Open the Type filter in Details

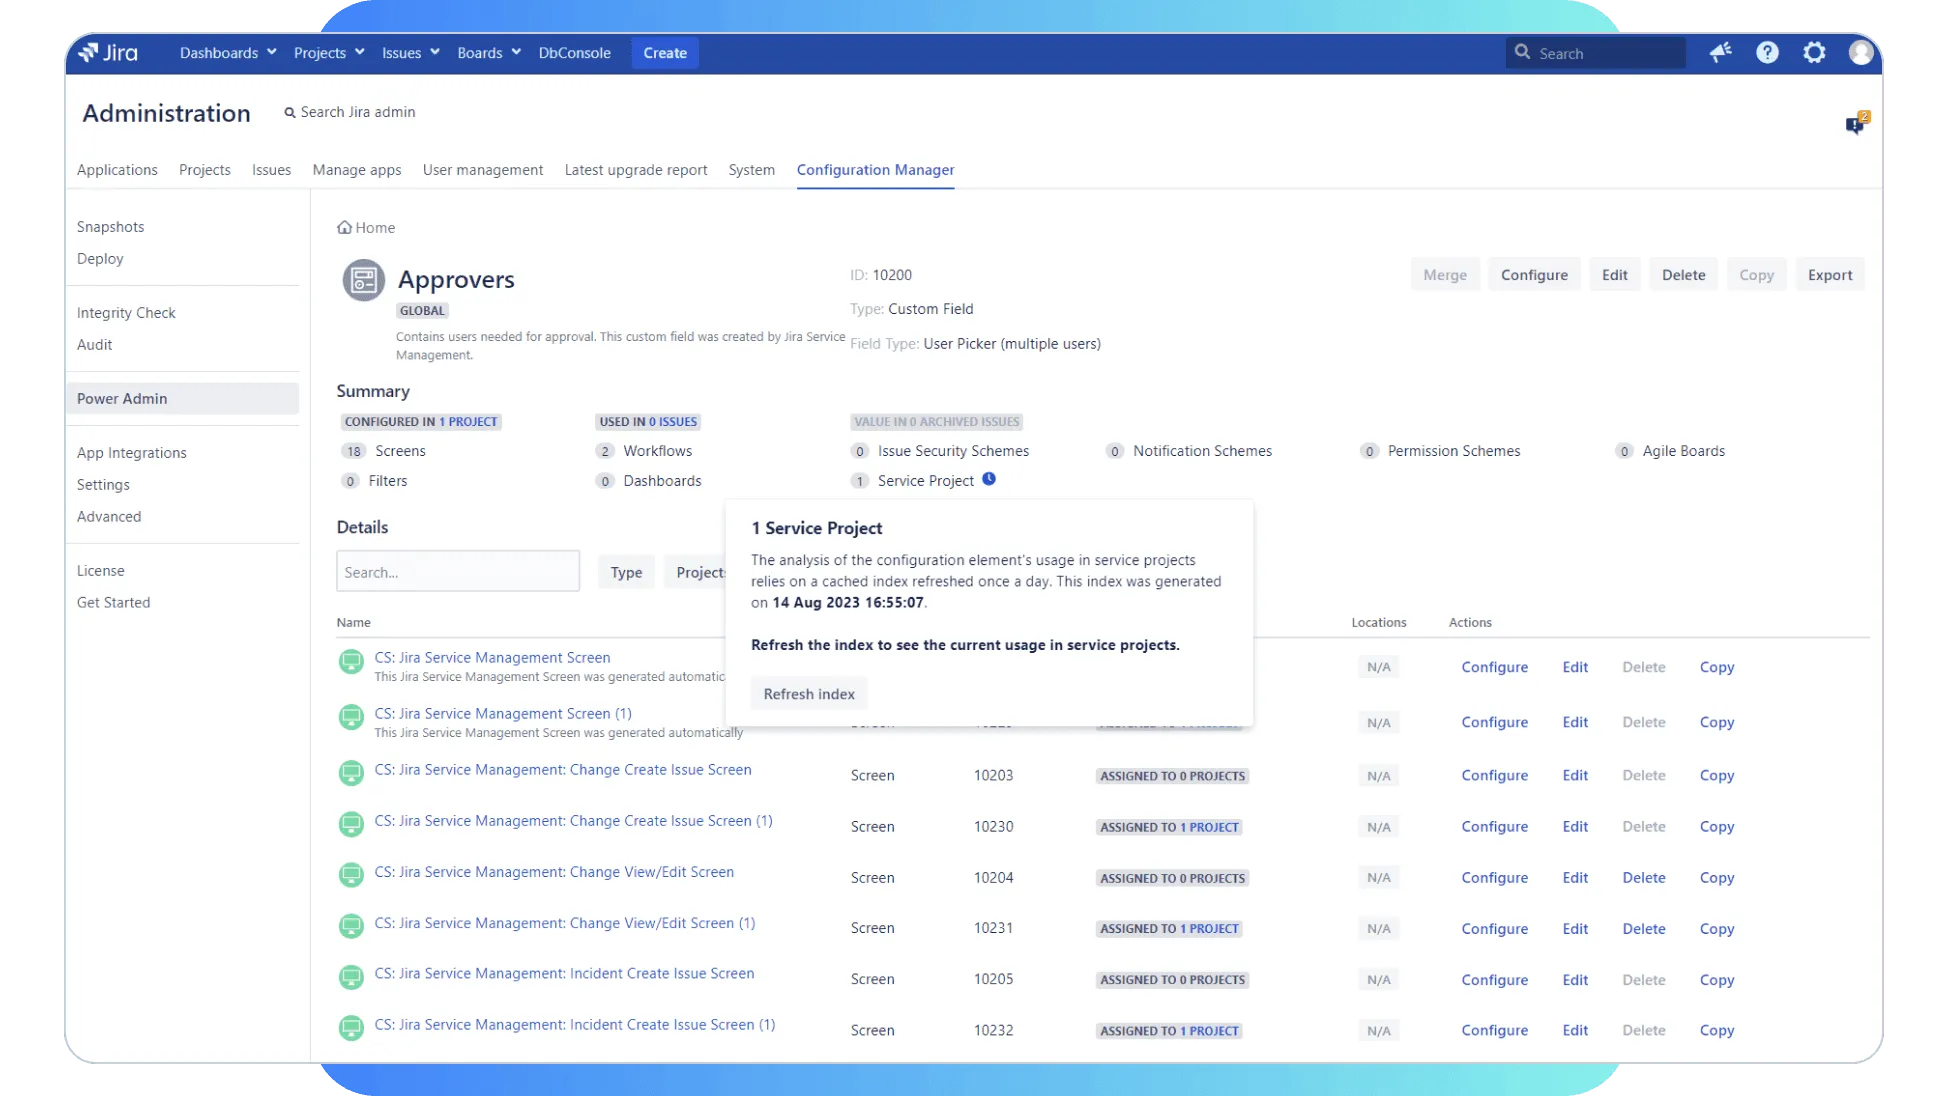tap(626, 572)
